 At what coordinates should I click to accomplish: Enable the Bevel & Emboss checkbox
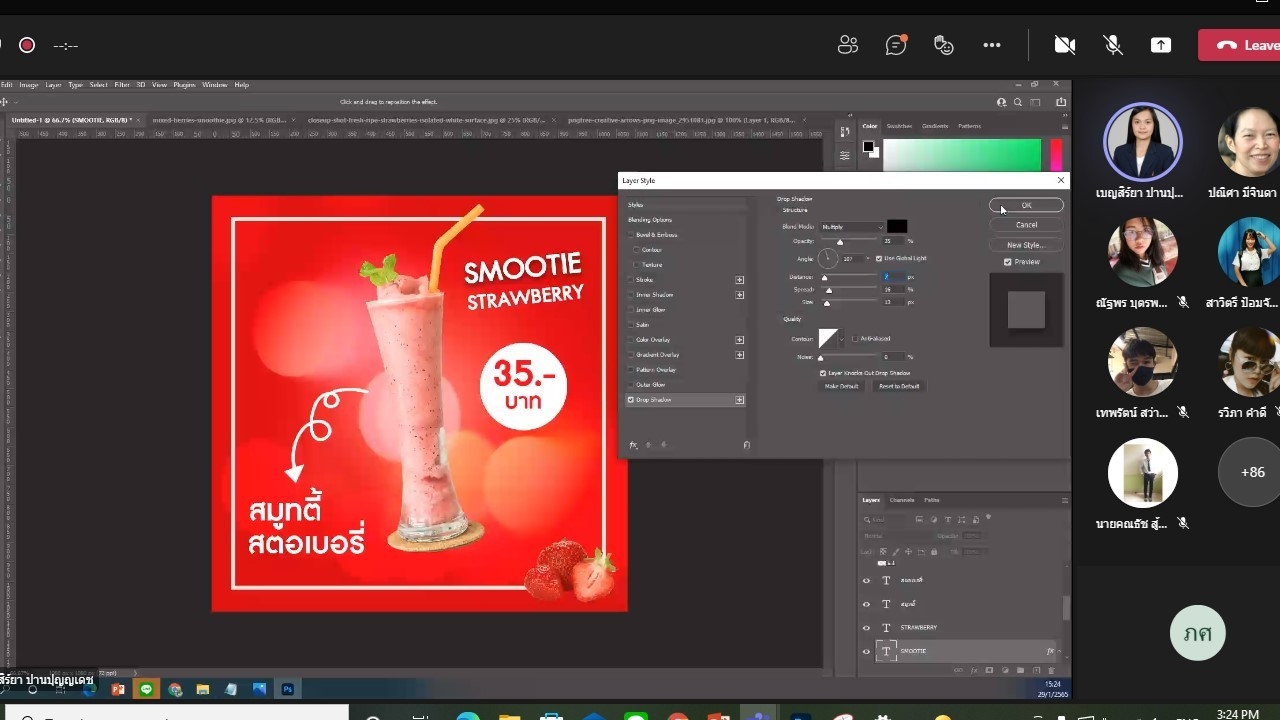[631, 235]
